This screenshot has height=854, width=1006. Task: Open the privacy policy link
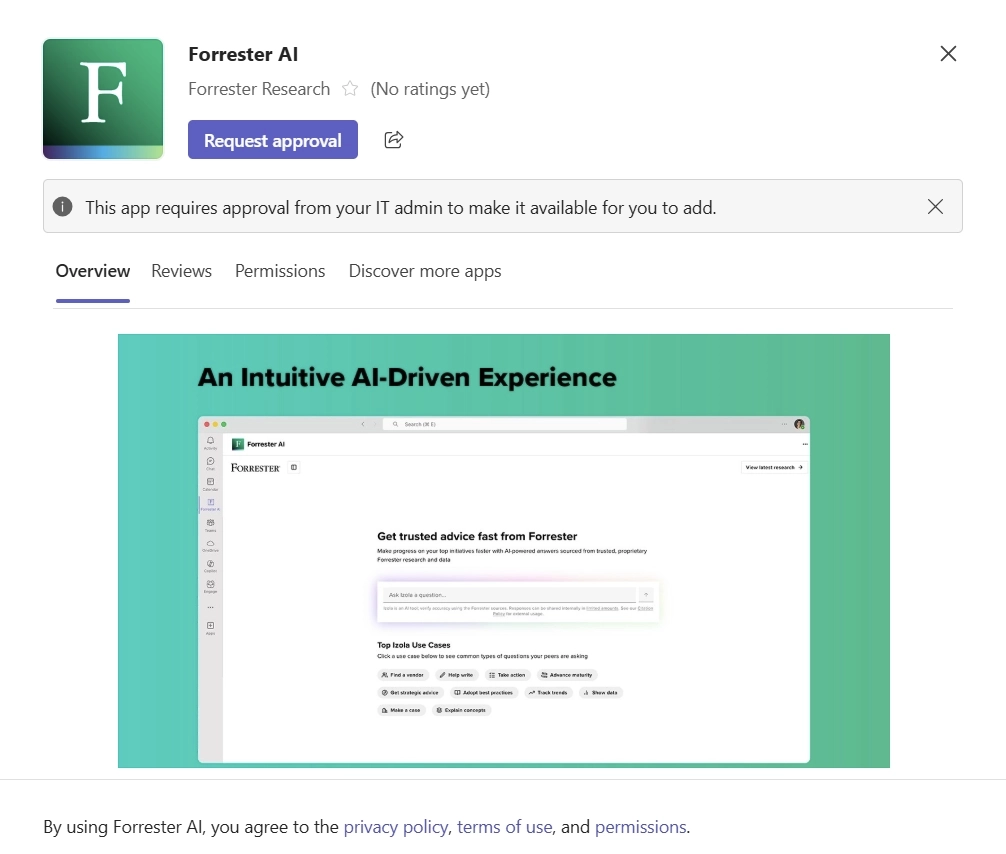[x=398, y=827]
